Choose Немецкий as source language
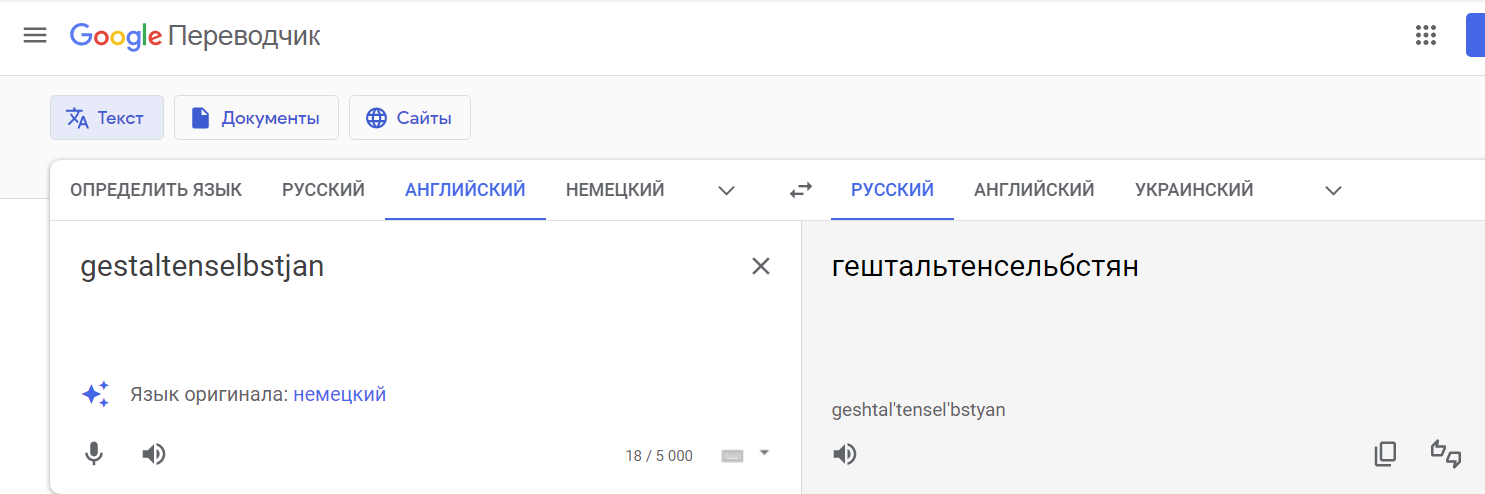 click(x=615, y=190)
